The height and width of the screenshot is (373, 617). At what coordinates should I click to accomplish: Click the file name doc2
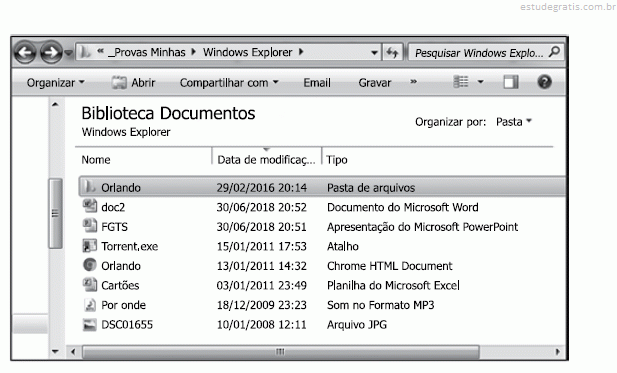click(x=113, y=207)
